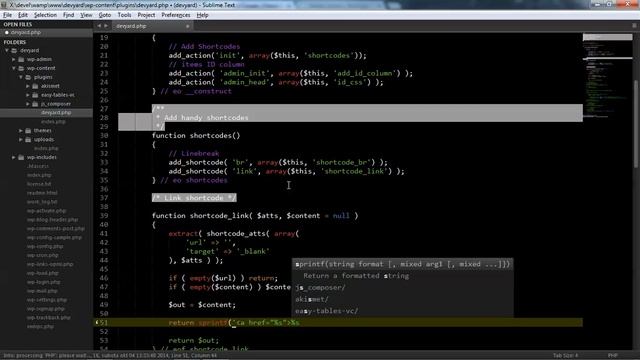Click the themes folder icon
640x360 pixels.
pyautogui.click(x=28, y=131)
